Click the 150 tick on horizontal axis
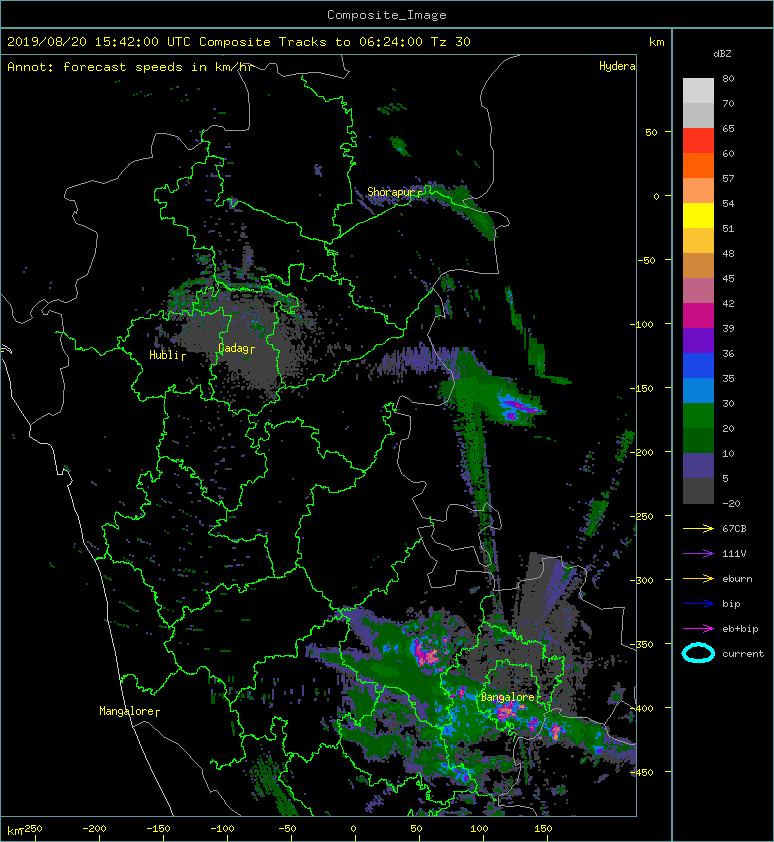Screen dimensions: 774x842 click(x=543, y=829)
